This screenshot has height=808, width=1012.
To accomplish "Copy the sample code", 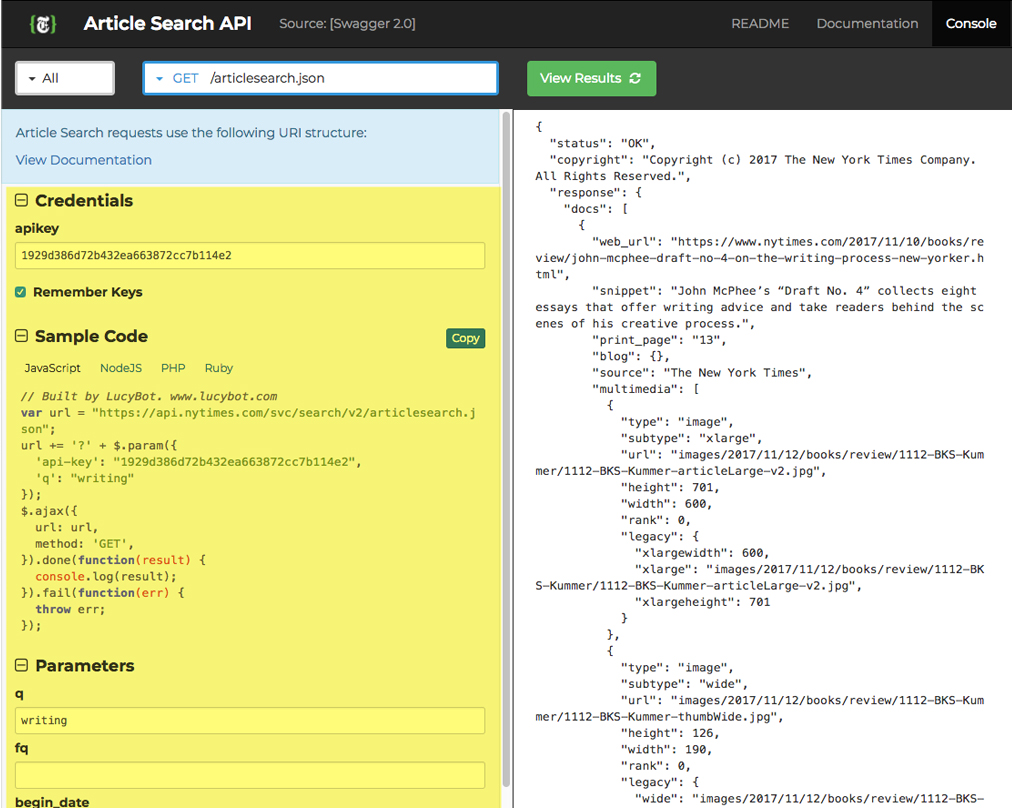I will click(x=465, y=338).
